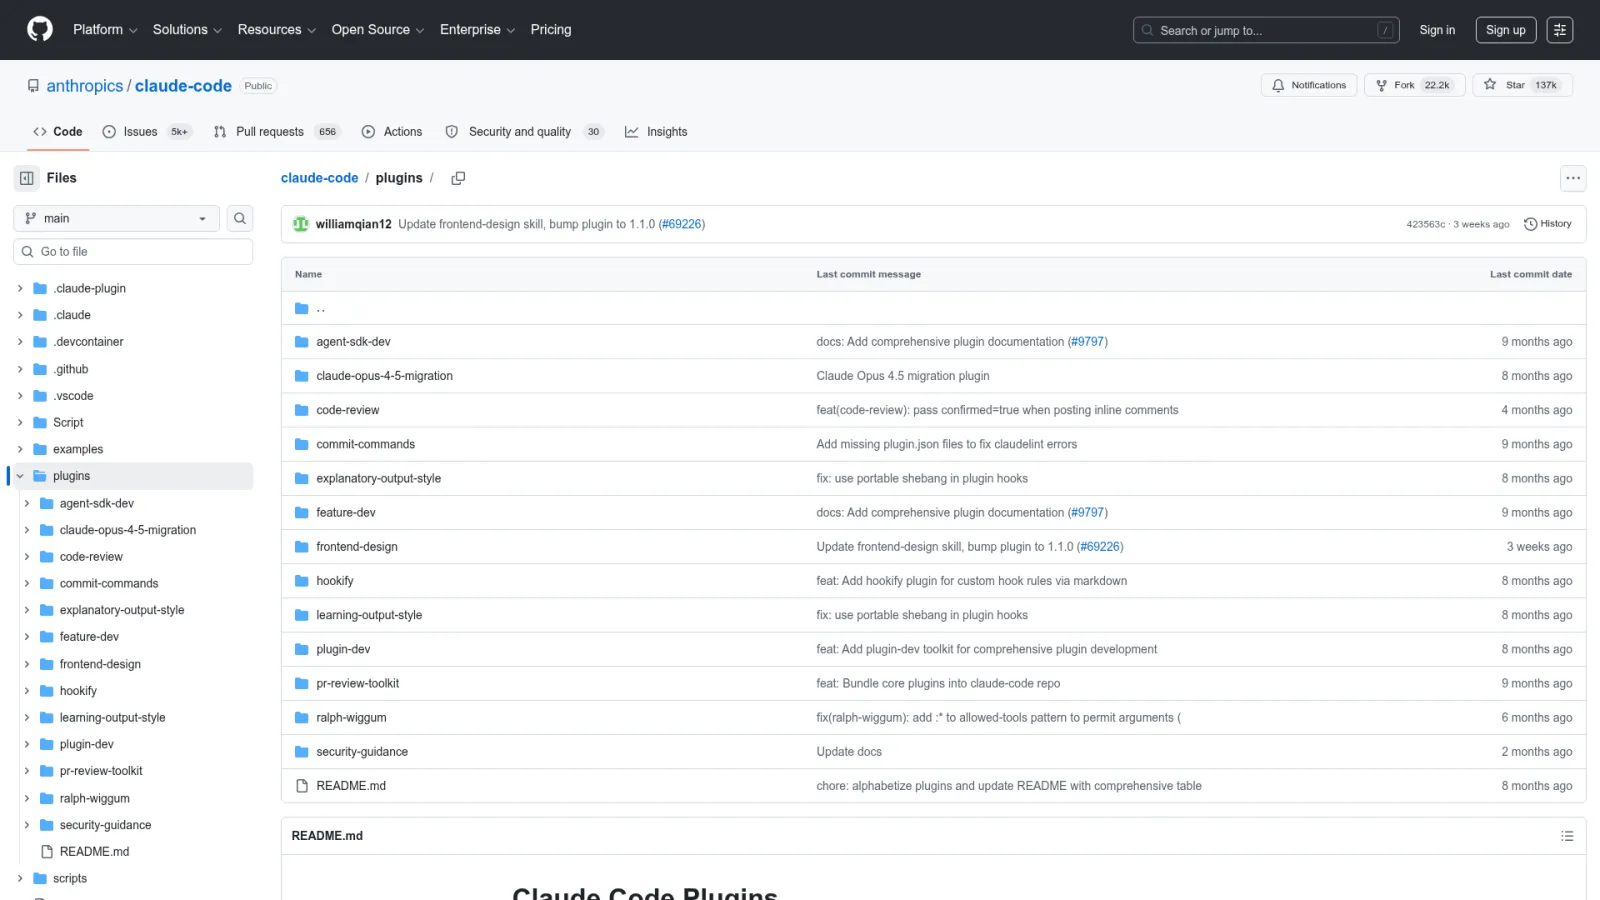This screenshot has height=900, width=1600.
Task: Open commit hash 423563c link
Action: coord(1425,224)
